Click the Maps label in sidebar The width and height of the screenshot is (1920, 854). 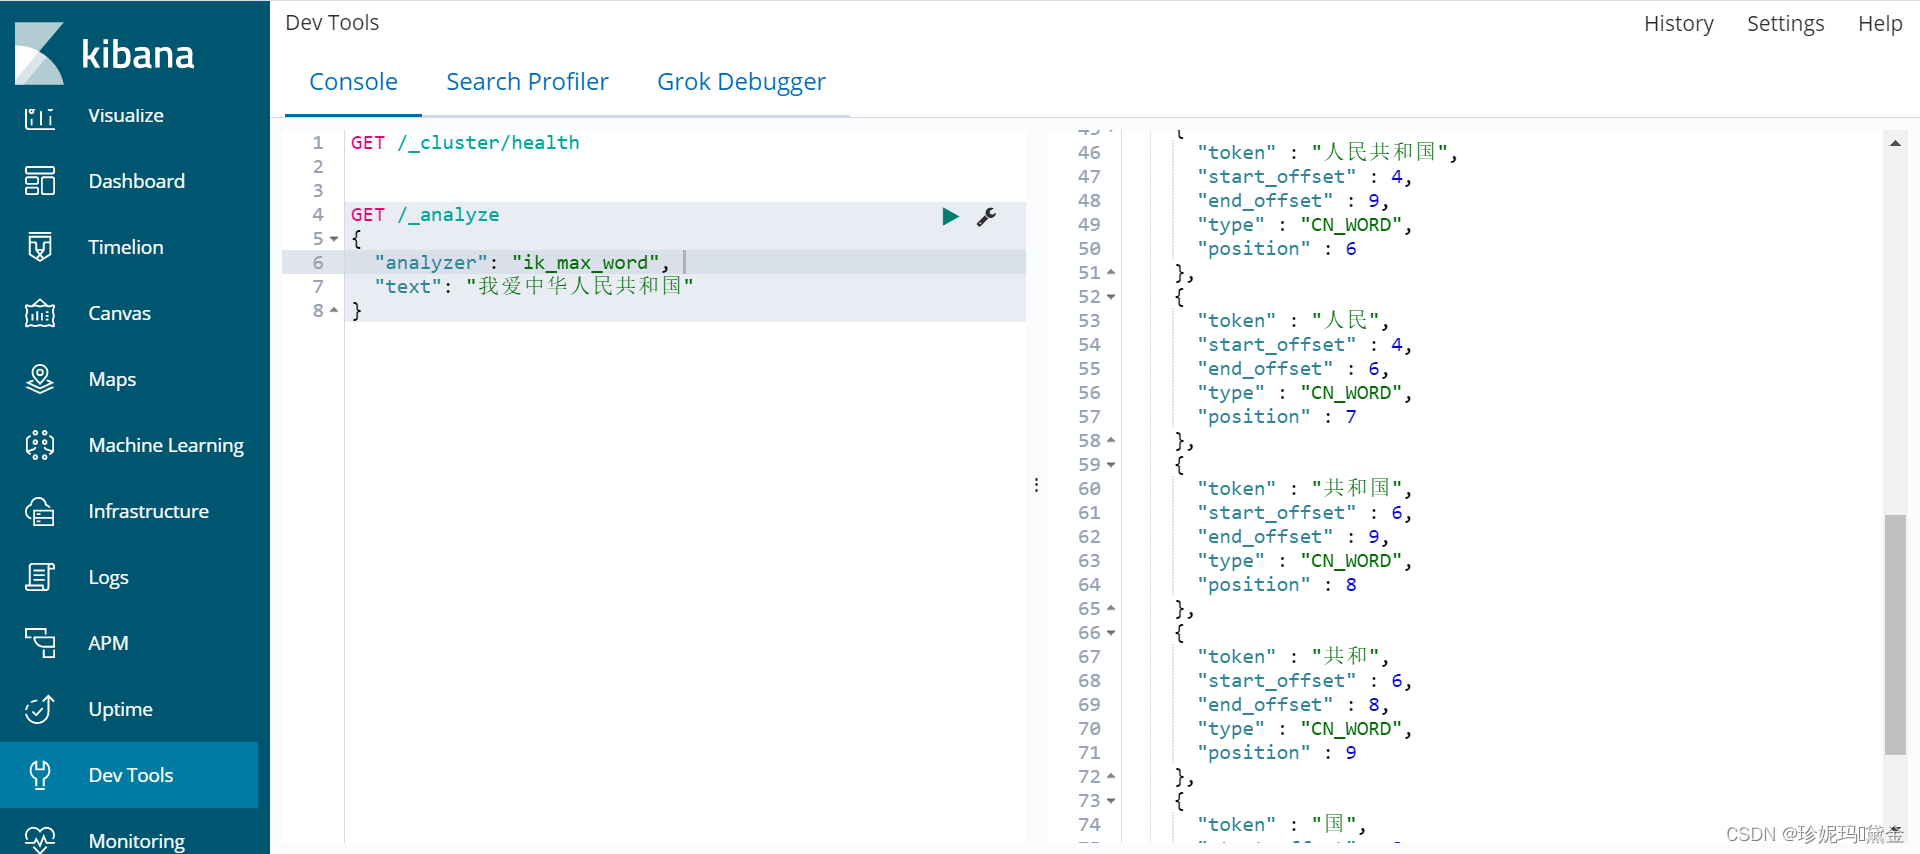pos(112,379)
